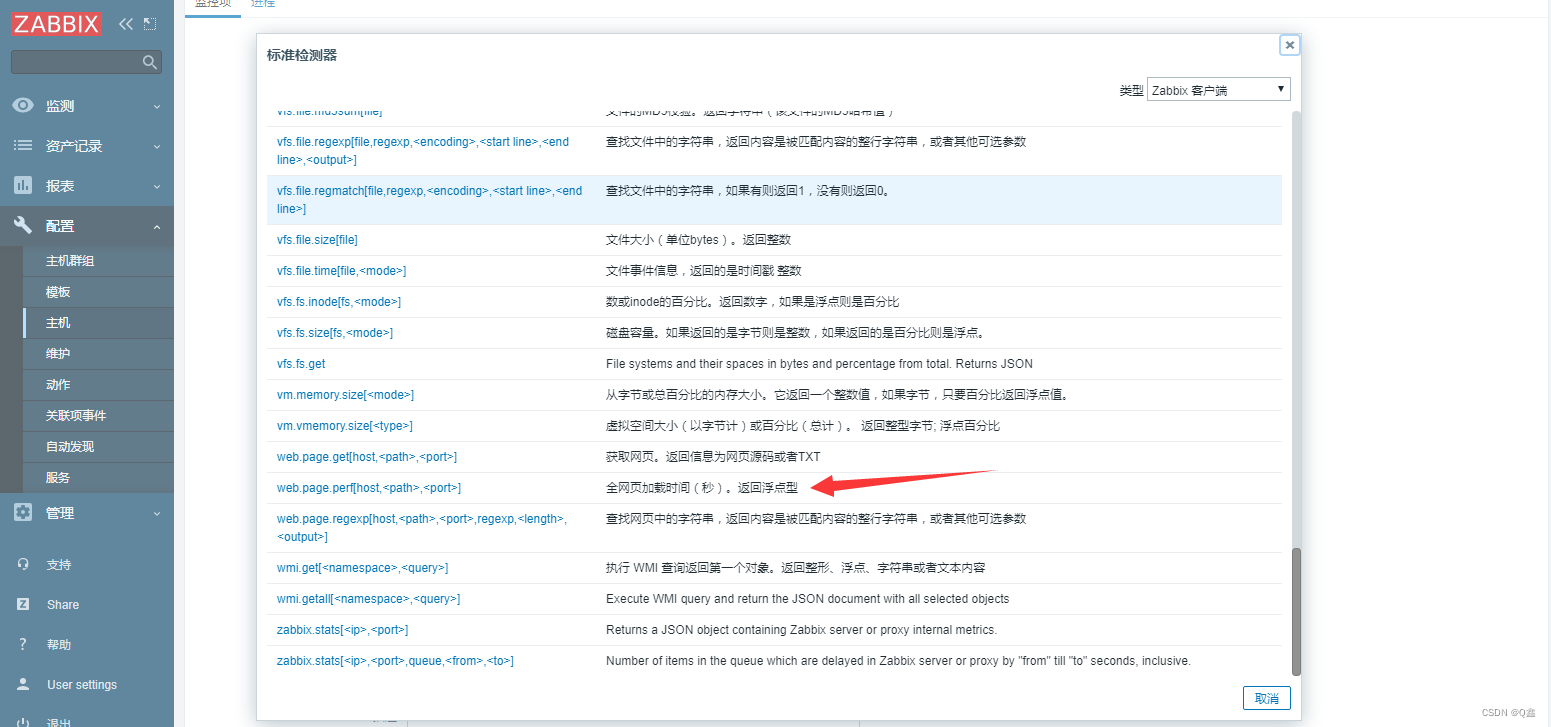
Task: Click the dialog's vertical scrollbar thumb
Action: tap(1297, 611)
